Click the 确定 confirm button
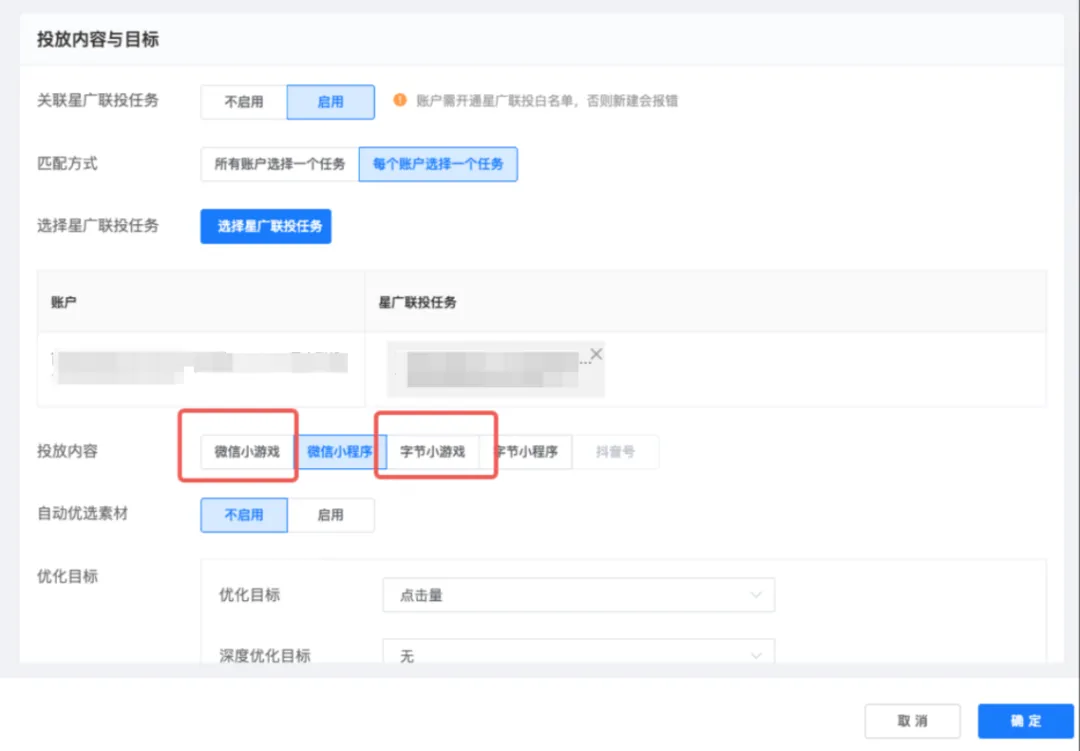1080x751 pixels. point(1025,720)
